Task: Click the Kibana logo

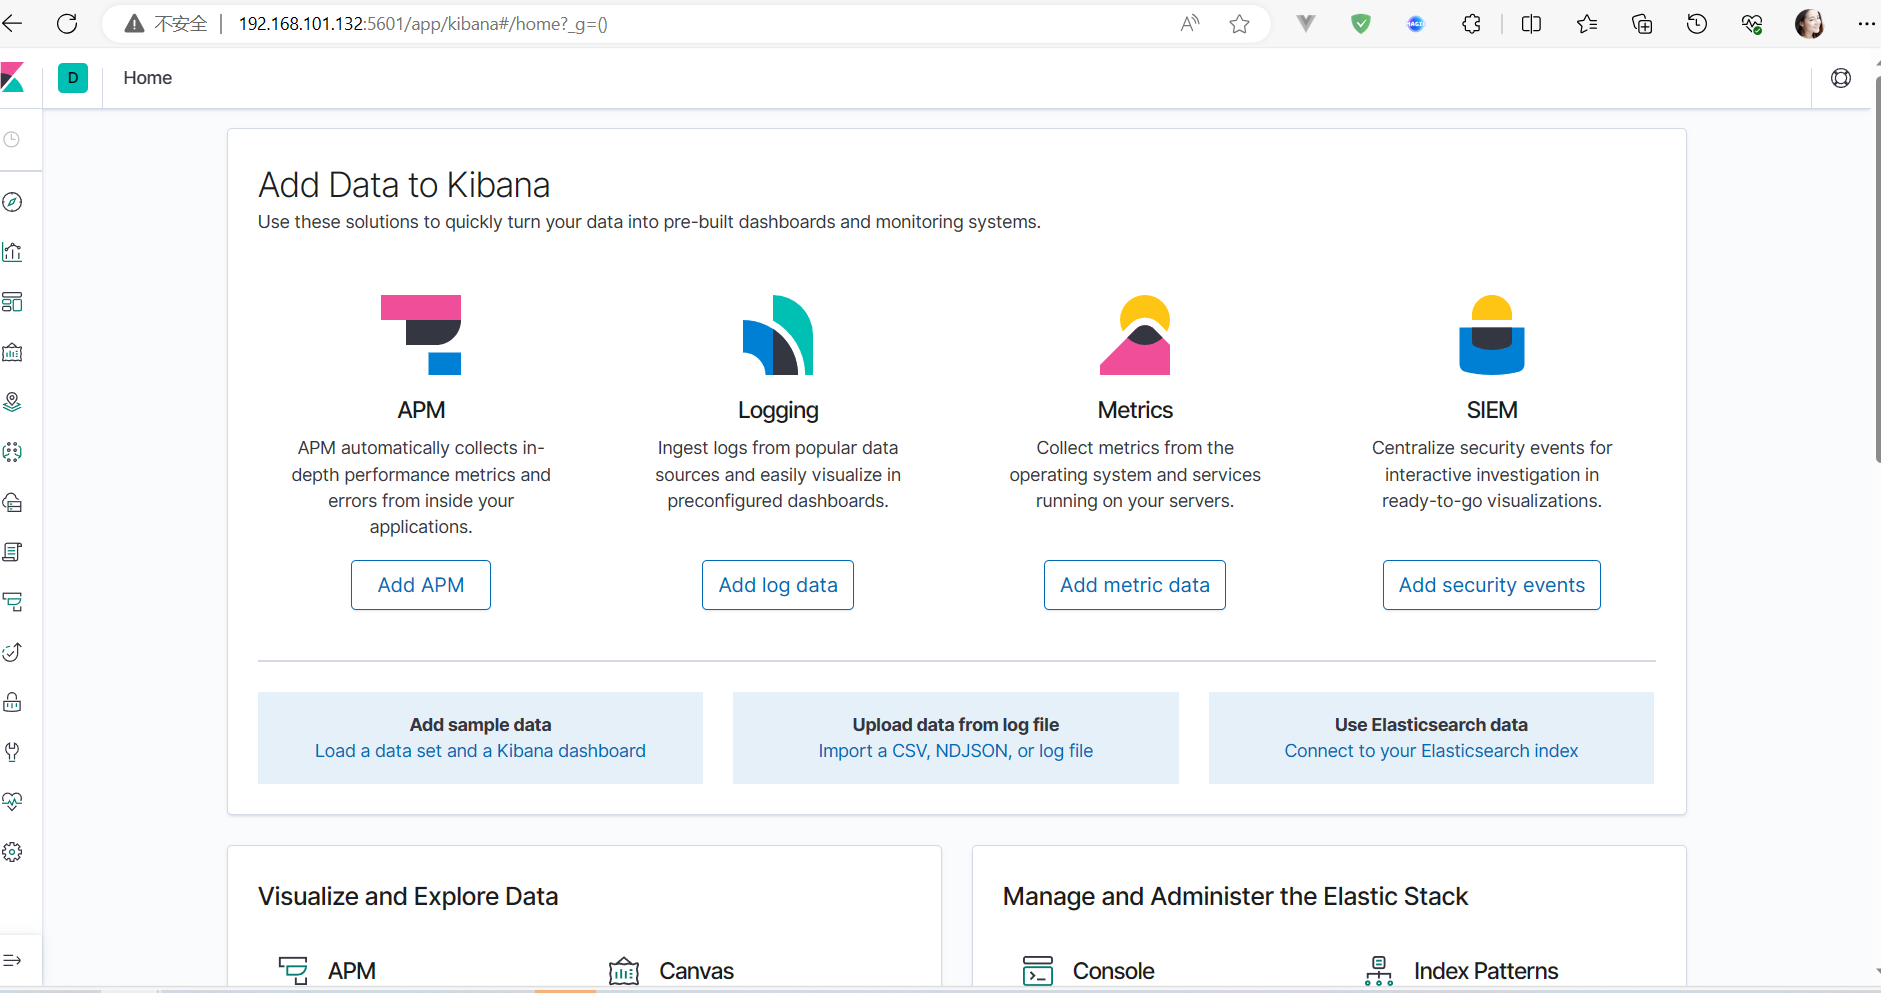Action: tap(12, 78)
